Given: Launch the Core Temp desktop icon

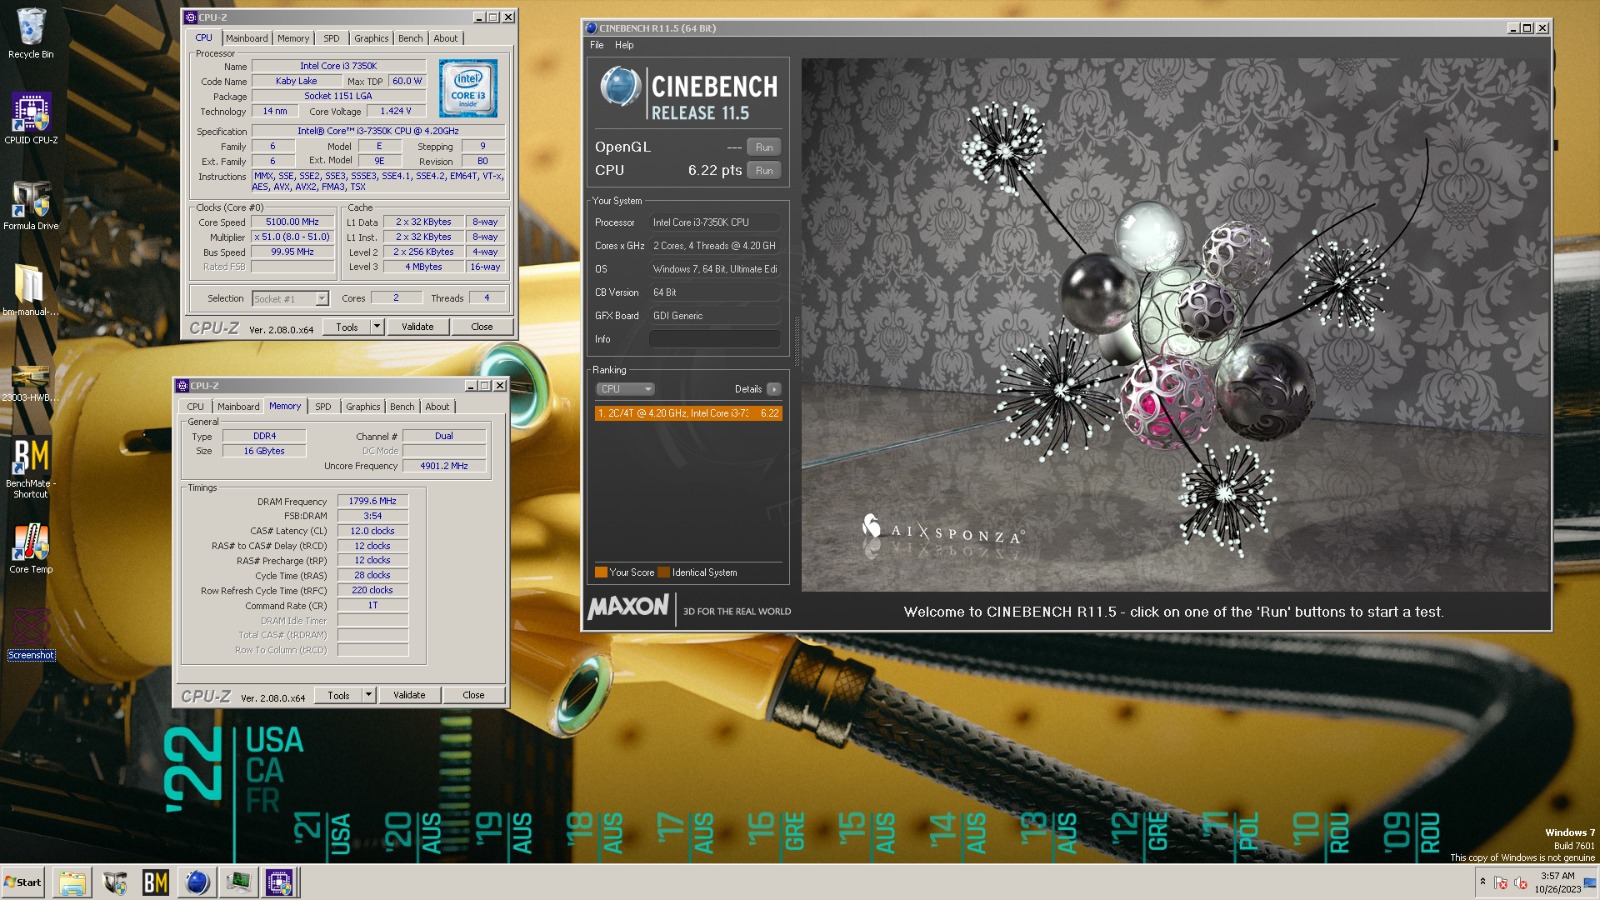Looking at the screenshot, I should pos(31,548).
